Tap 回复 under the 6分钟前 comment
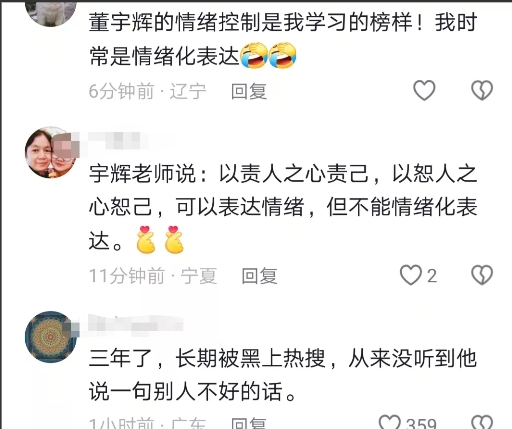The height and width of the screenshot is (429, 512). (249, 91)
